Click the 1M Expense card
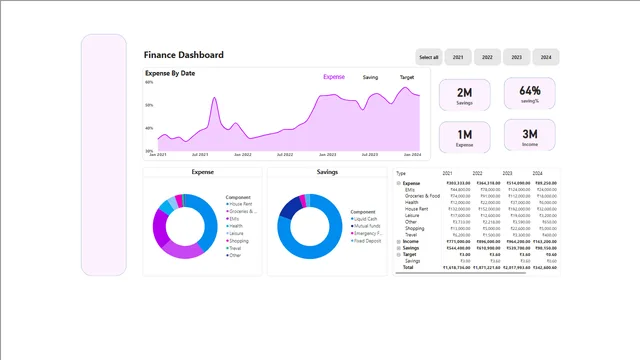 click(x=464, y=137)
